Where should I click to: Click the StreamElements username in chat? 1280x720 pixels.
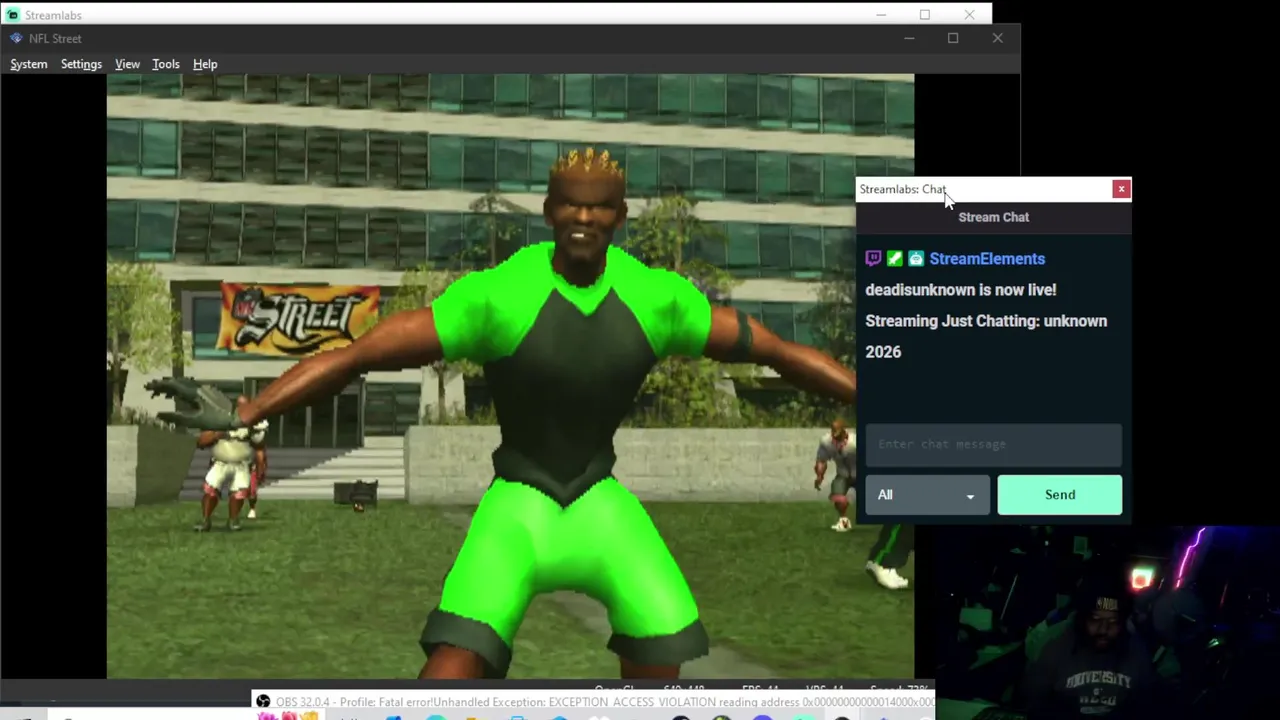[987, 259]
